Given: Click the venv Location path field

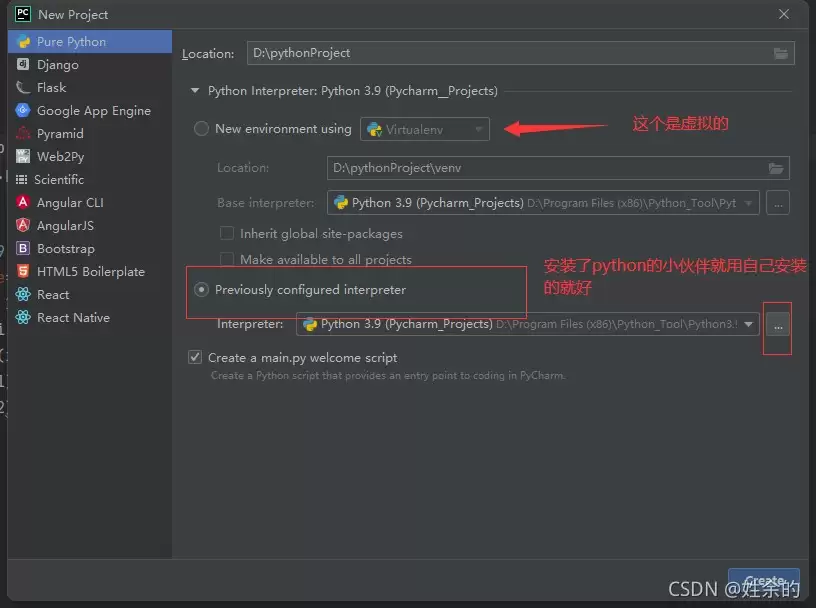Looking at the screenshot, I should pyautogui.click(x=558, y=168).
